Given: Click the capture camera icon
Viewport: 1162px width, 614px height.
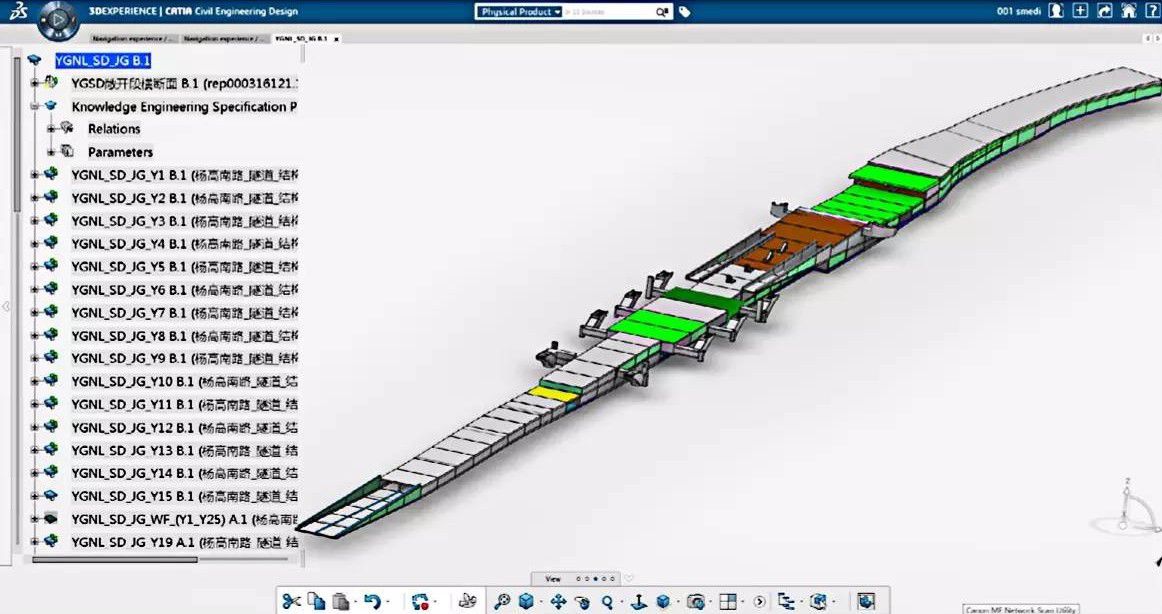Looking at the screenshot, I should click(x=695, y=601).
